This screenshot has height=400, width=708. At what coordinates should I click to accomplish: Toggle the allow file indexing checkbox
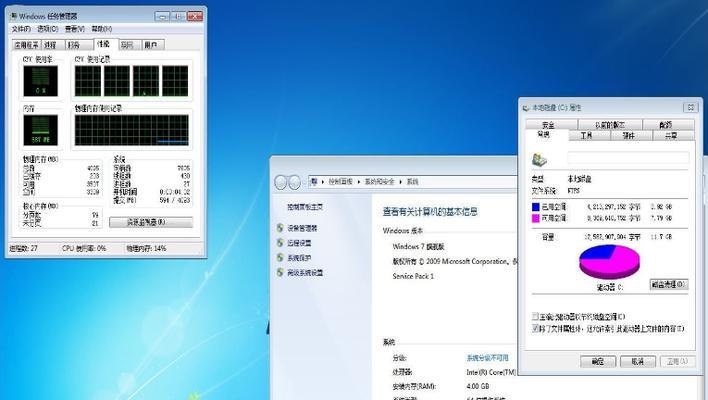point(535,329)
